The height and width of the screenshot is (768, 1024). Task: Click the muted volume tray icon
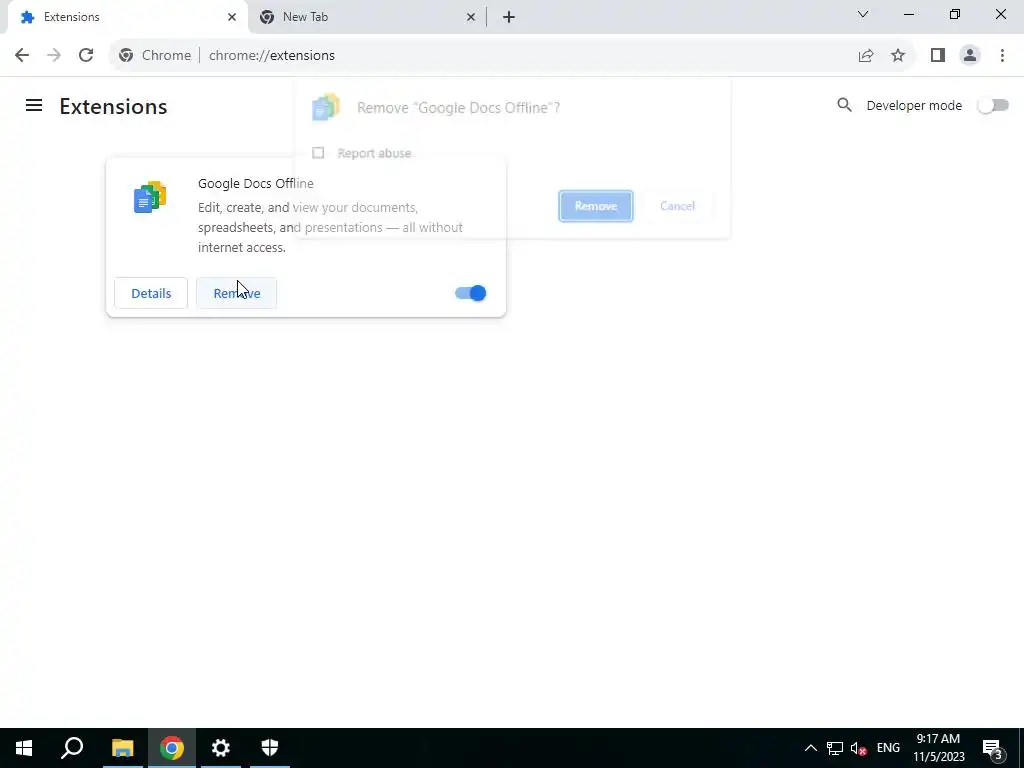pyautogui.click(x=858, y=748)
